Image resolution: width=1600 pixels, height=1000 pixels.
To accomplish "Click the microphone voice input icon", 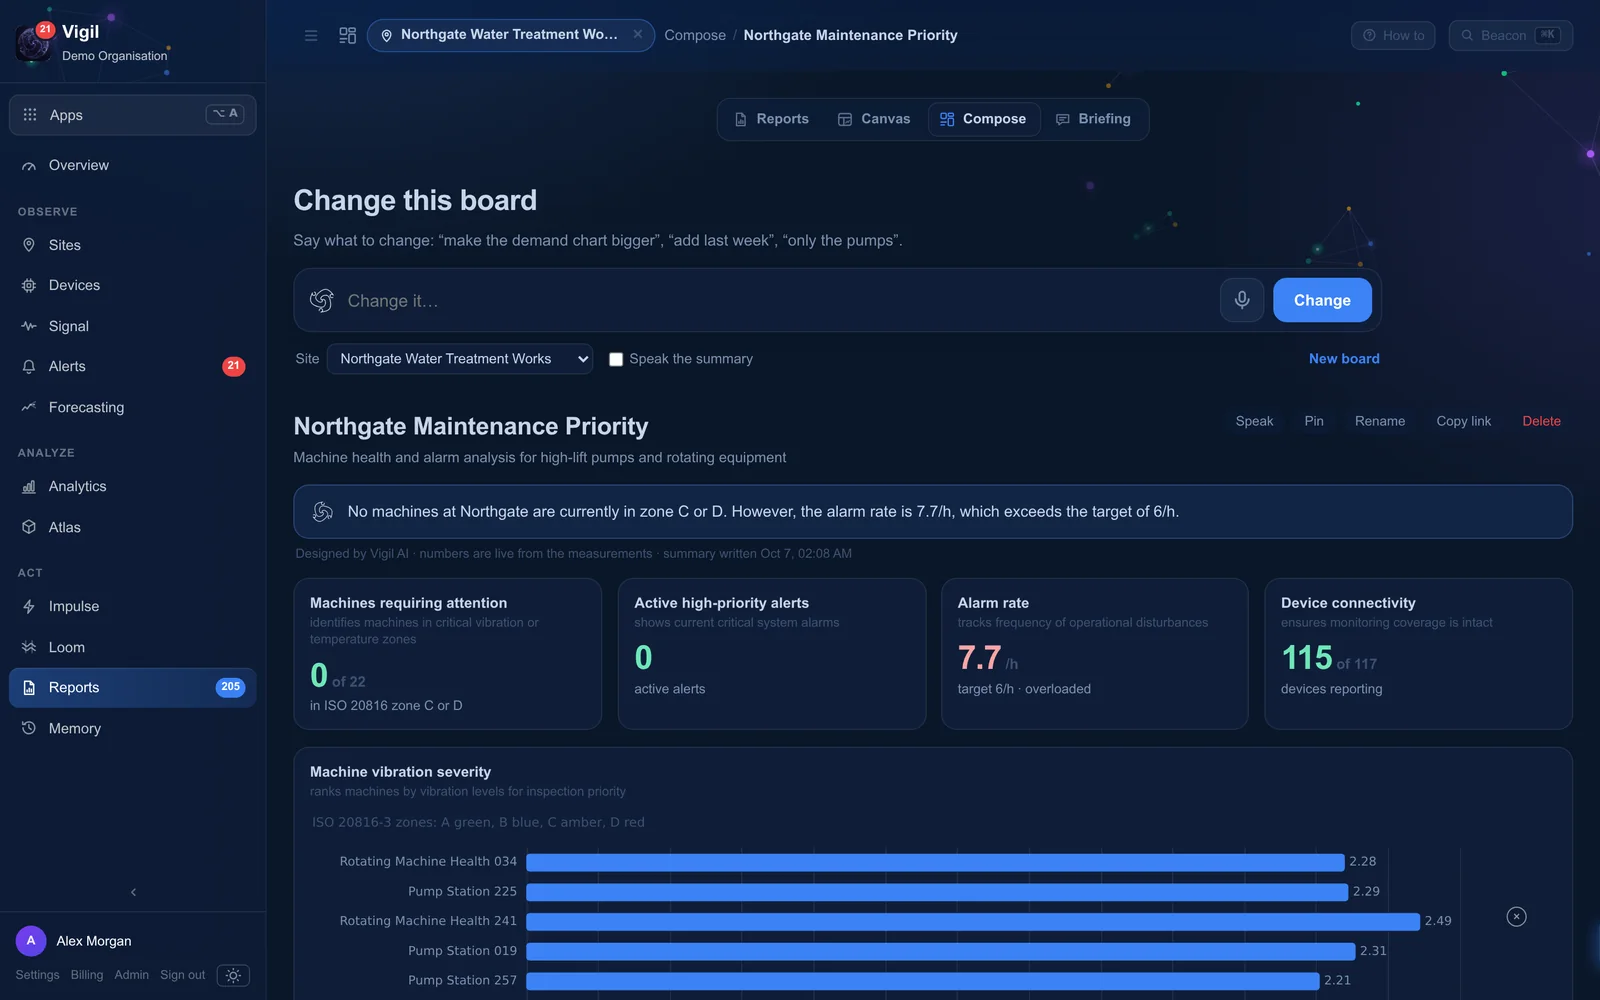I will click(x=1241, y=300).
